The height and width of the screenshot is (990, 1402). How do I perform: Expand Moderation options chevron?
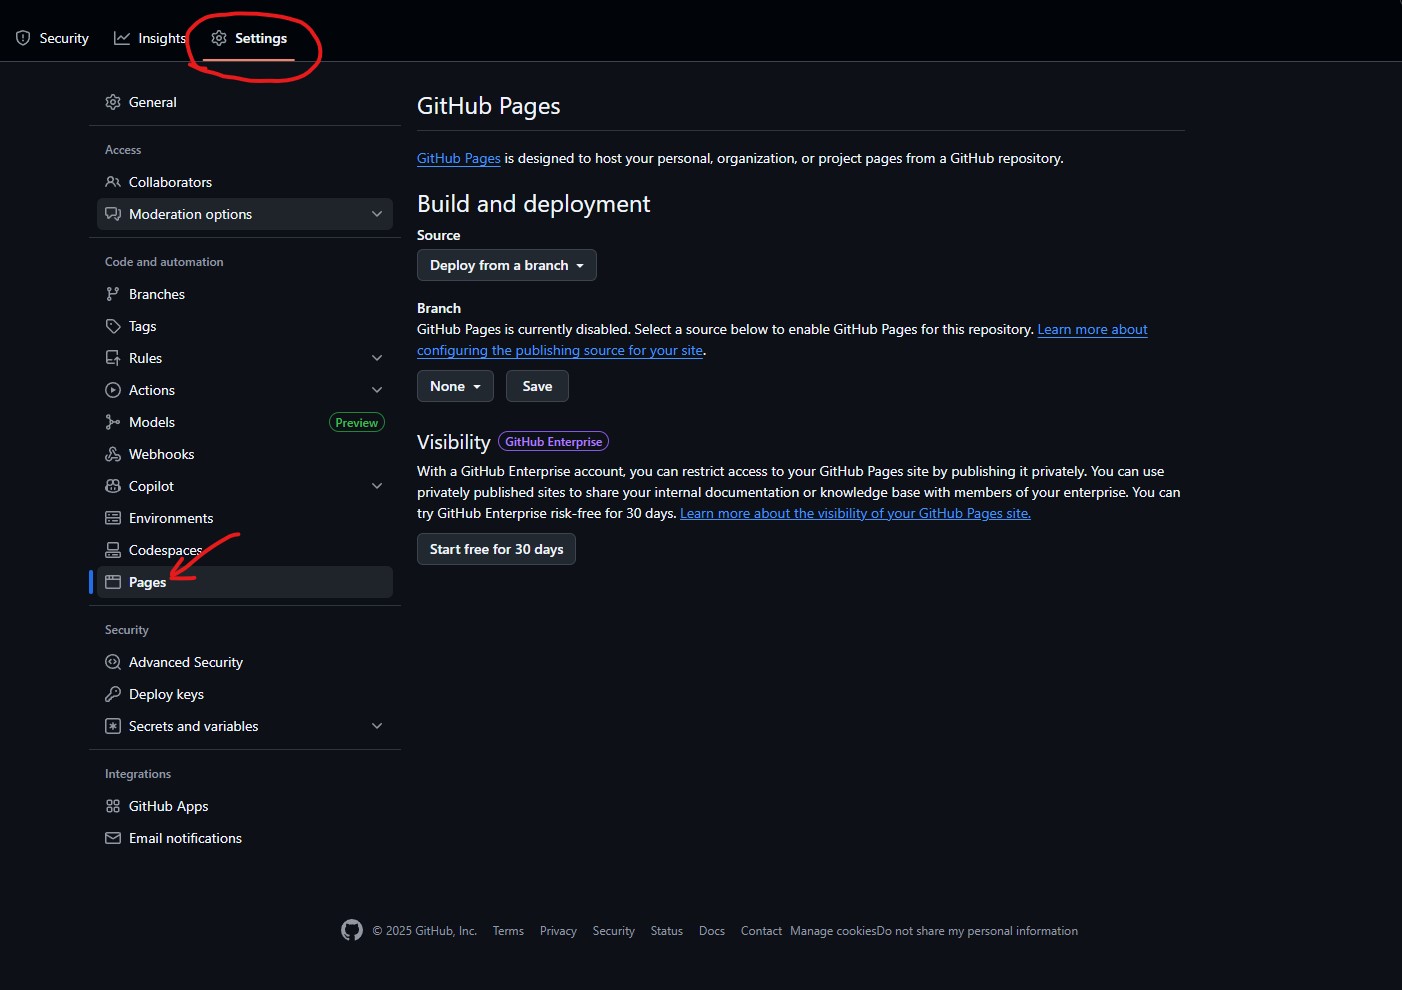click(377, 214)
